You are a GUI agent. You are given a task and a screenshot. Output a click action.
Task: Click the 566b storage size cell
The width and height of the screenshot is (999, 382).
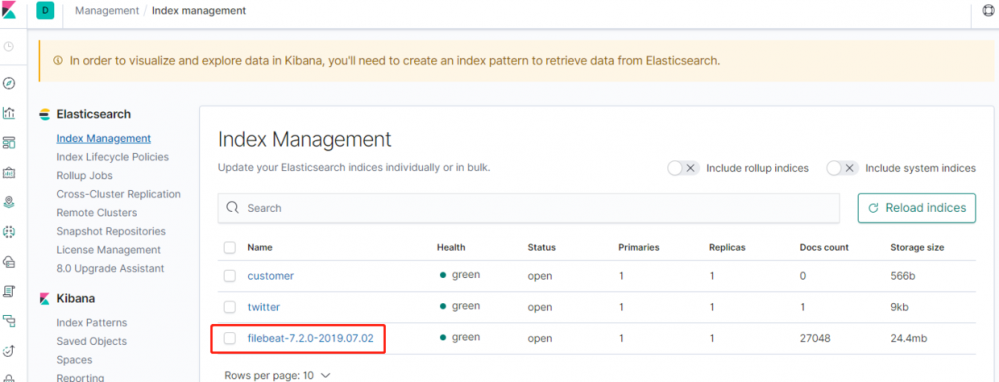[x=903, y=276]
